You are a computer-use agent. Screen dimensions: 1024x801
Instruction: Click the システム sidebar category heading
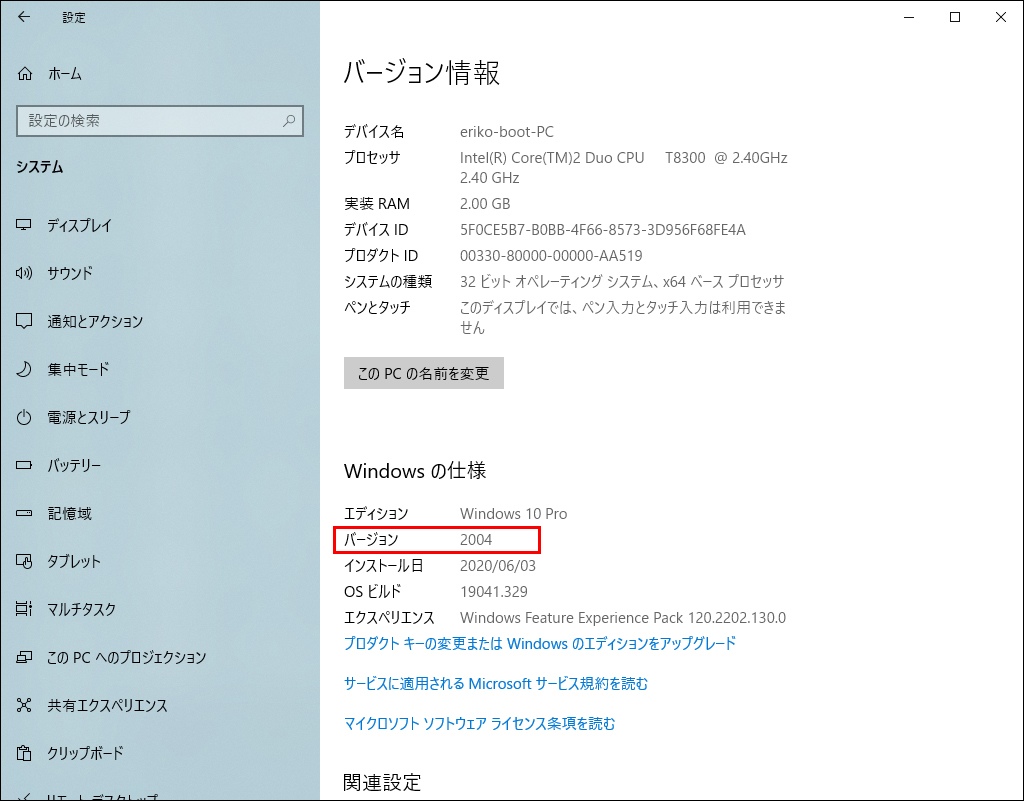pyautogui.click(x=40, y=167)
